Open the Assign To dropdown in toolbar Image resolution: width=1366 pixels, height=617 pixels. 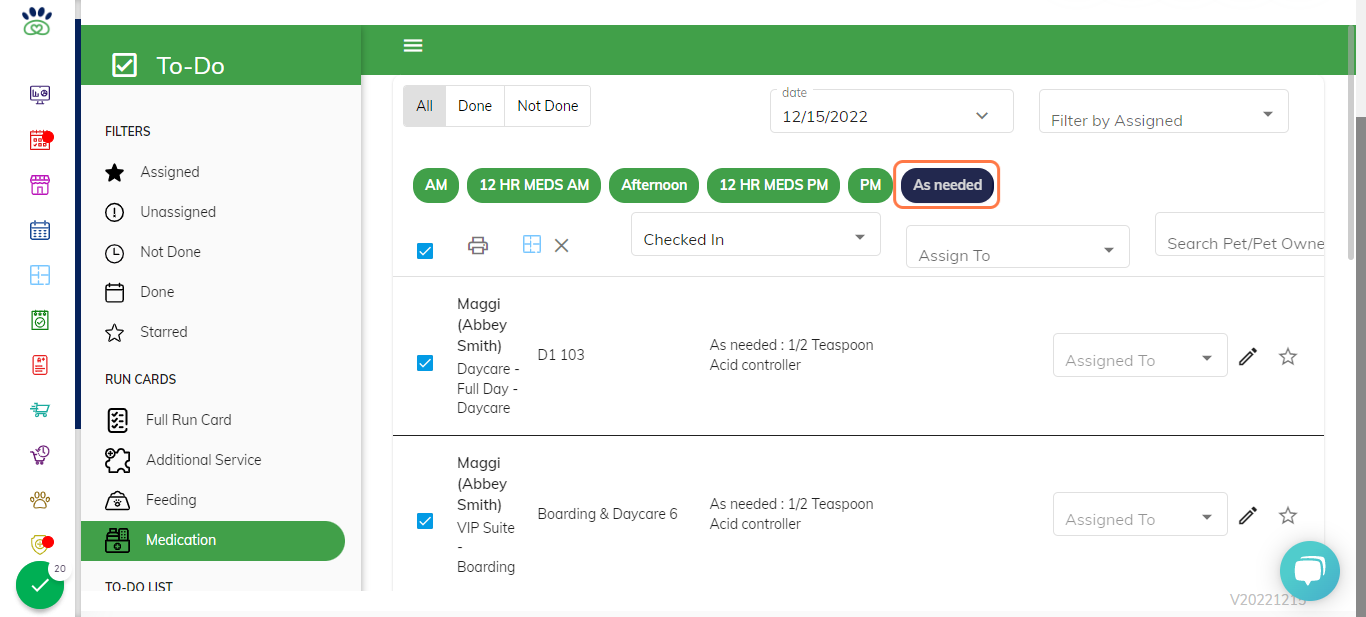tap(1018, 247)
